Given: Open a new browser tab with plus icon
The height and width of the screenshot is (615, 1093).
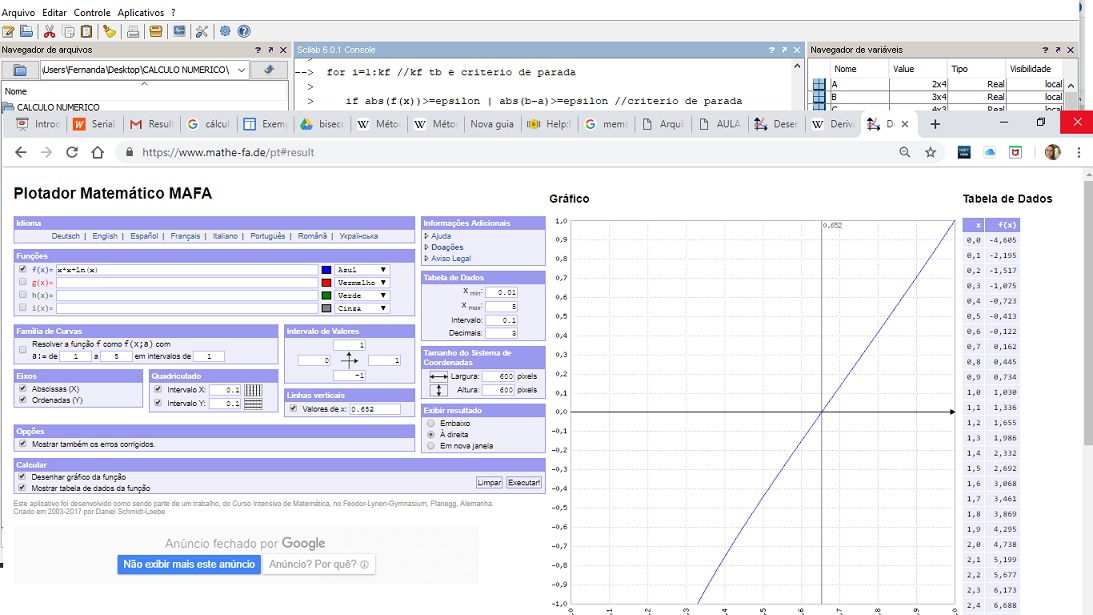Looking at the screenshot, I should pos(935,124).
